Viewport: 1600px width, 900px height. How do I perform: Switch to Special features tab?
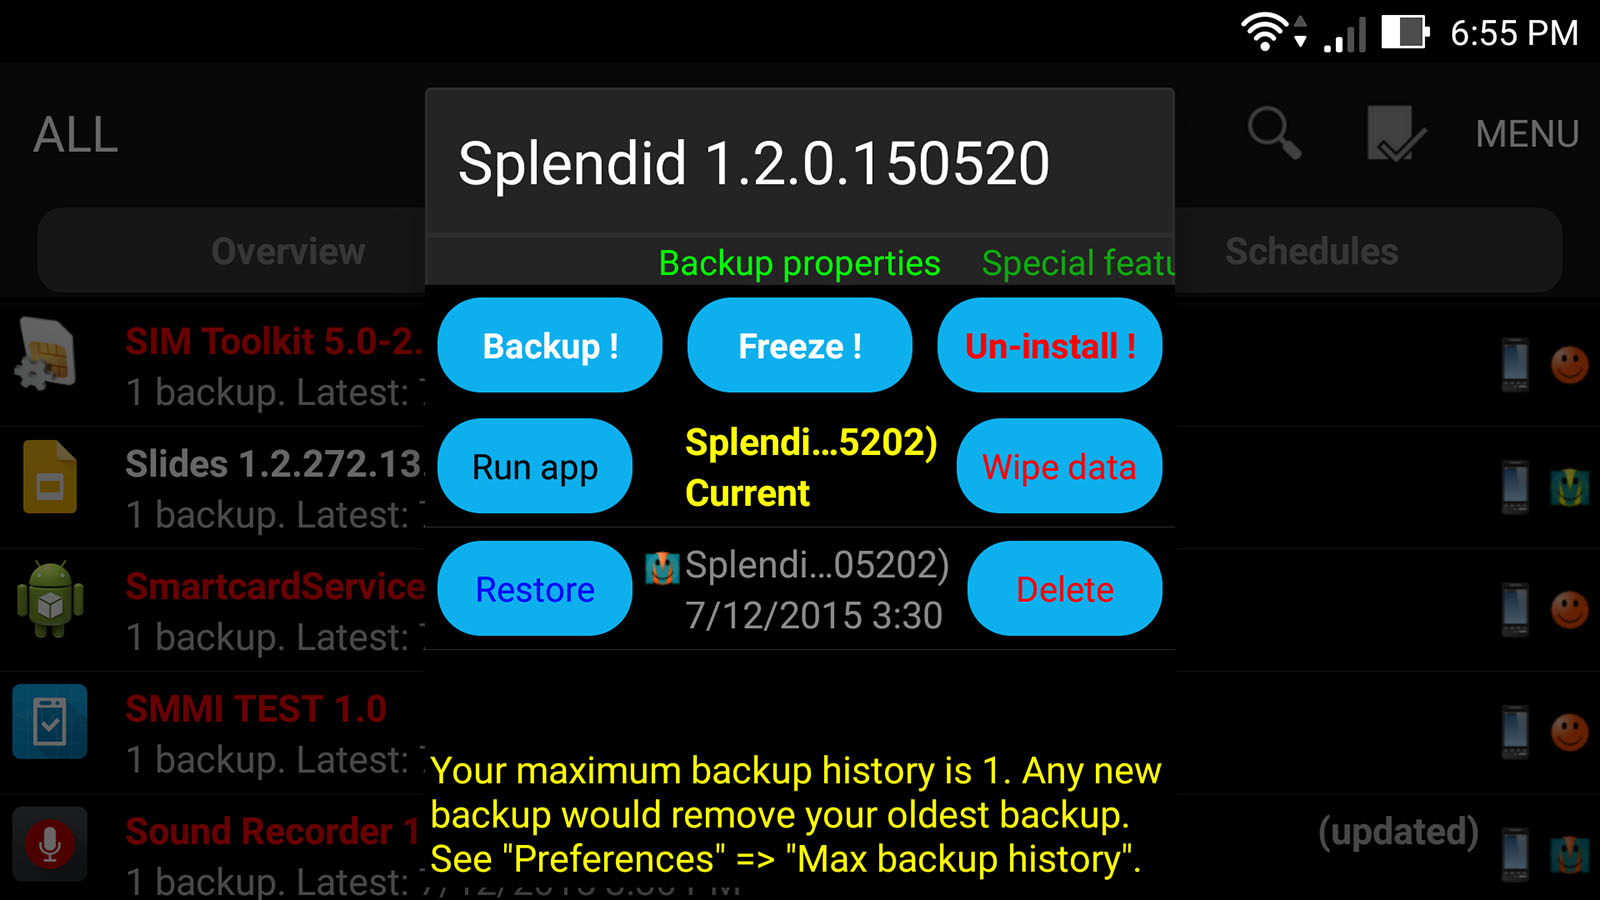click(x=1078, y=263)
